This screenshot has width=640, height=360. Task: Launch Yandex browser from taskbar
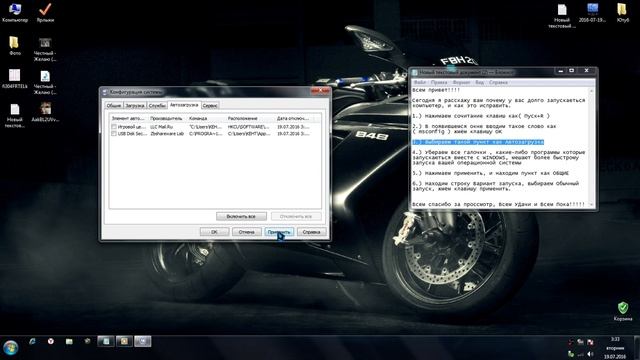click(51, 341)
